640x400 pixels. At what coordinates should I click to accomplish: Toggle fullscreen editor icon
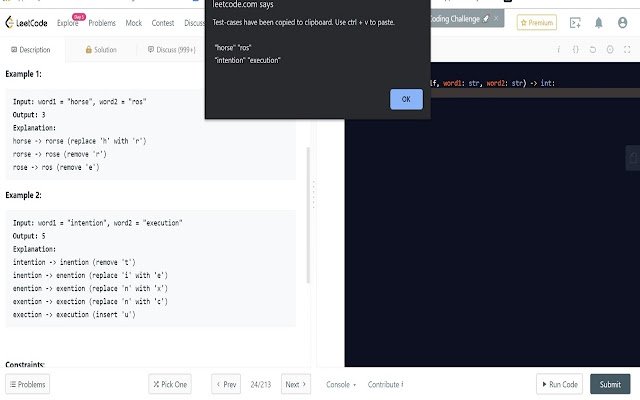pos(627,50)
